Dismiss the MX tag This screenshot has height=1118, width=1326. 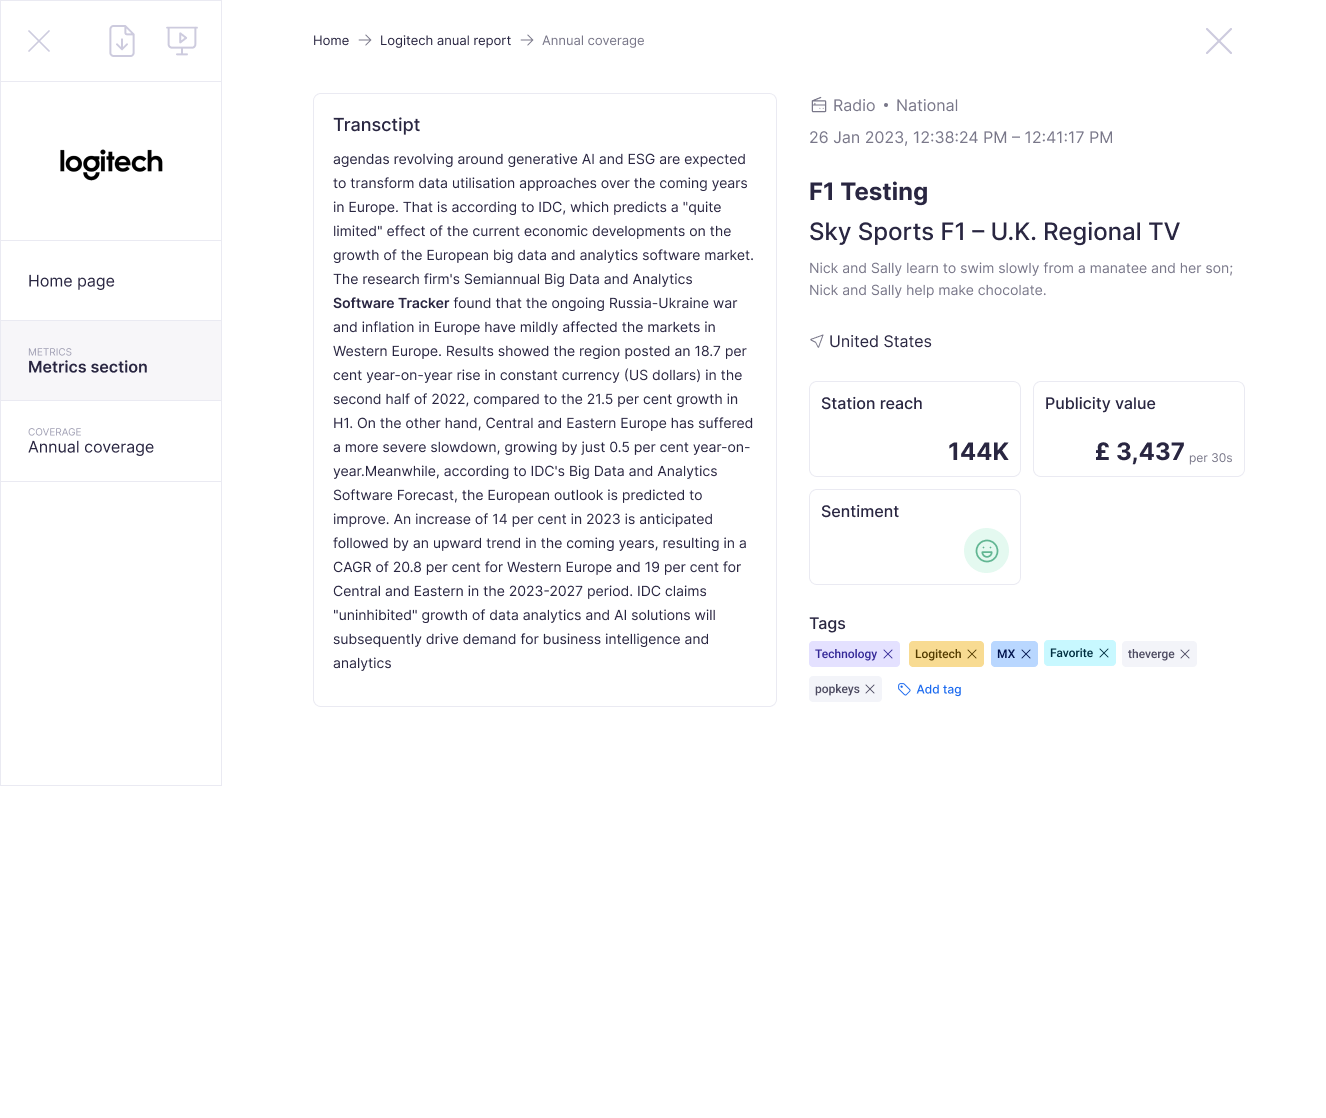(1027, 653)
